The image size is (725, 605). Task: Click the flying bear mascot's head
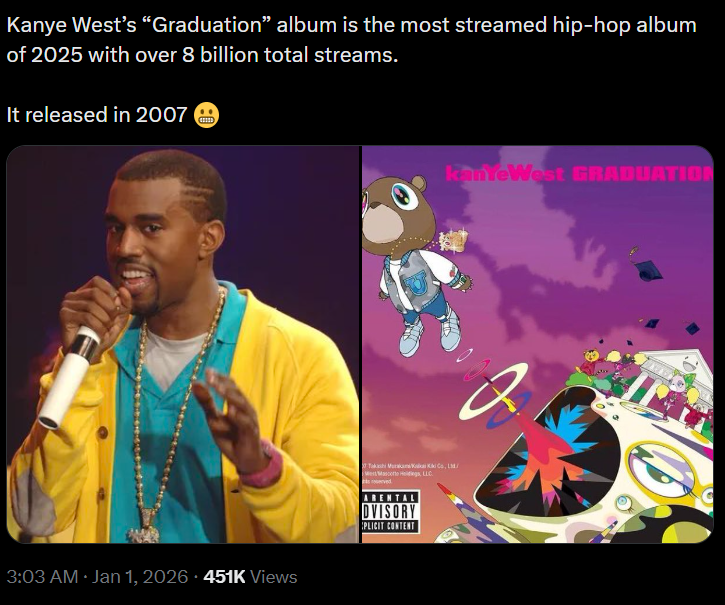coord(394,208)
